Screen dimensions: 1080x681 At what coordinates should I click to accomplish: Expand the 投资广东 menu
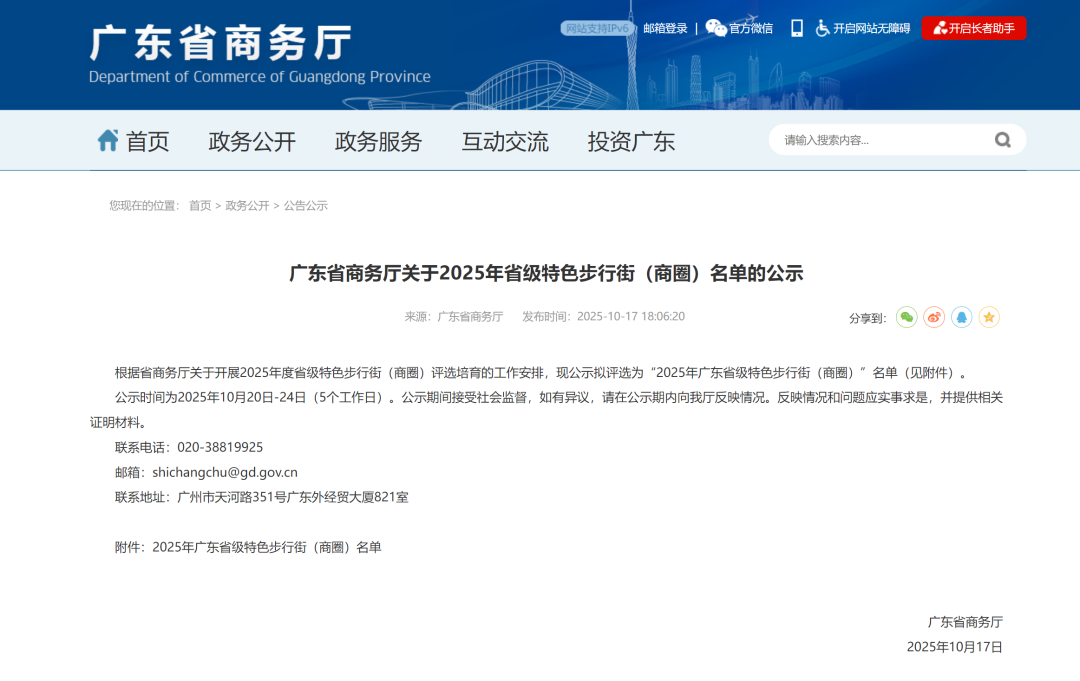[x=629, y=141]
